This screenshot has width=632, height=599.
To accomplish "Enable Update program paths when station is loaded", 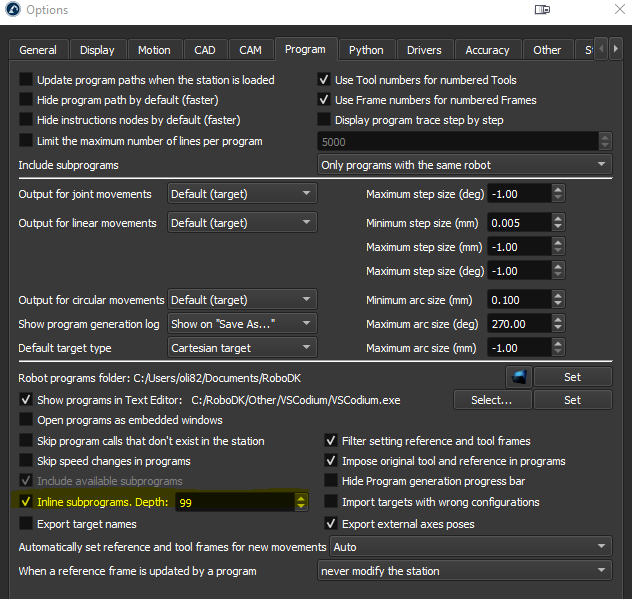I will 26,80.
